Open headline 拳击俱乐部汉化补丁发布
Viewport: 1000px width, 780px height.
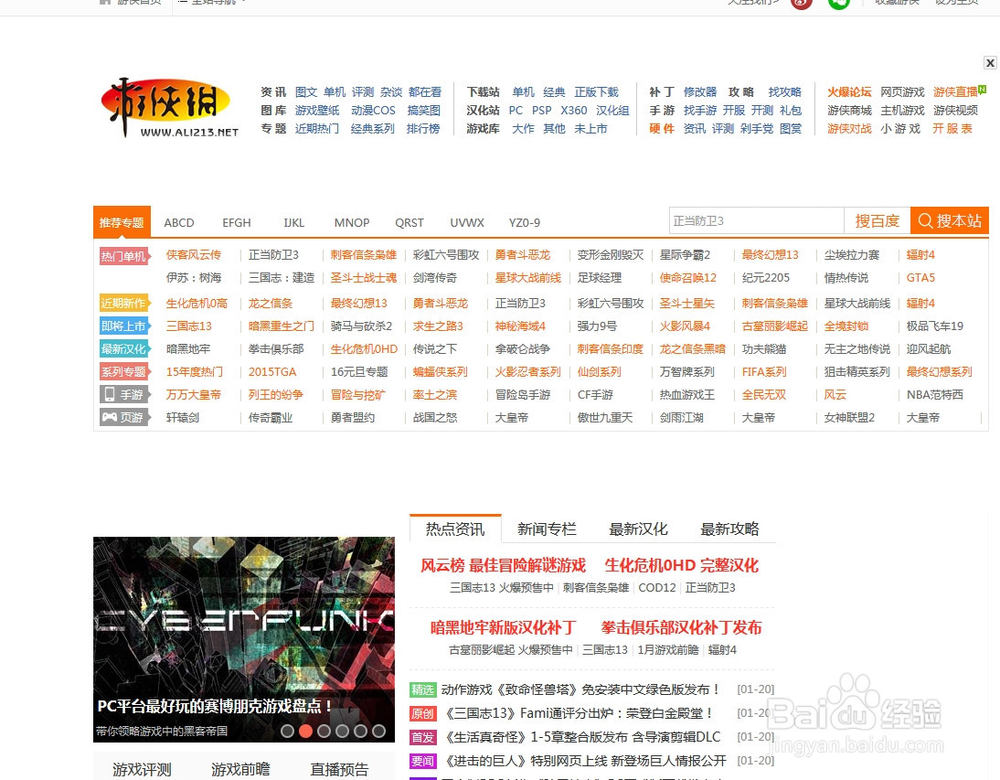[x=681, y=628]
